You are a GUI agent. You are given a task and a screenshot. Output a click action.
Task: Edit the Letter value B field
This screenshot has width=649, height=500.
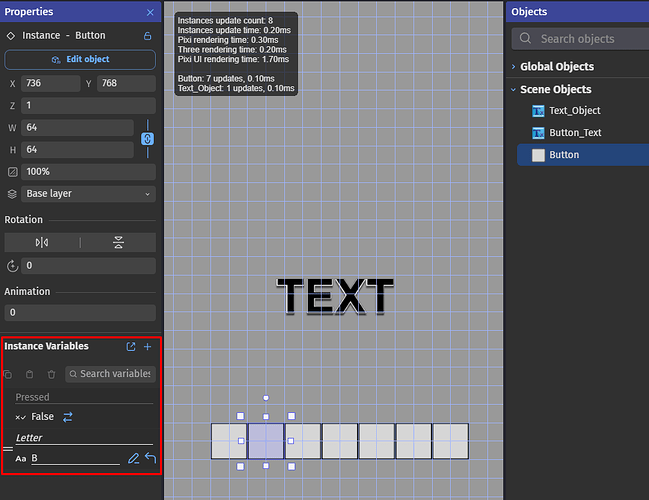(75, 458)
